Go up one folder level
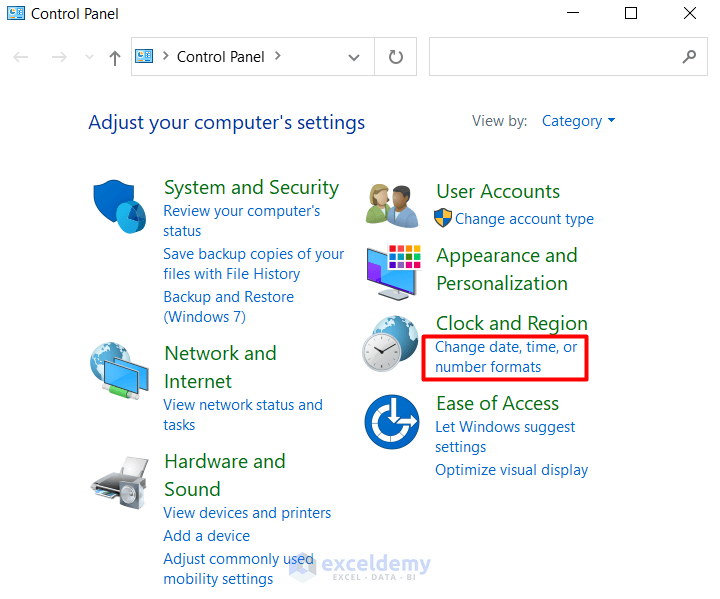 (x=114, y=58)
